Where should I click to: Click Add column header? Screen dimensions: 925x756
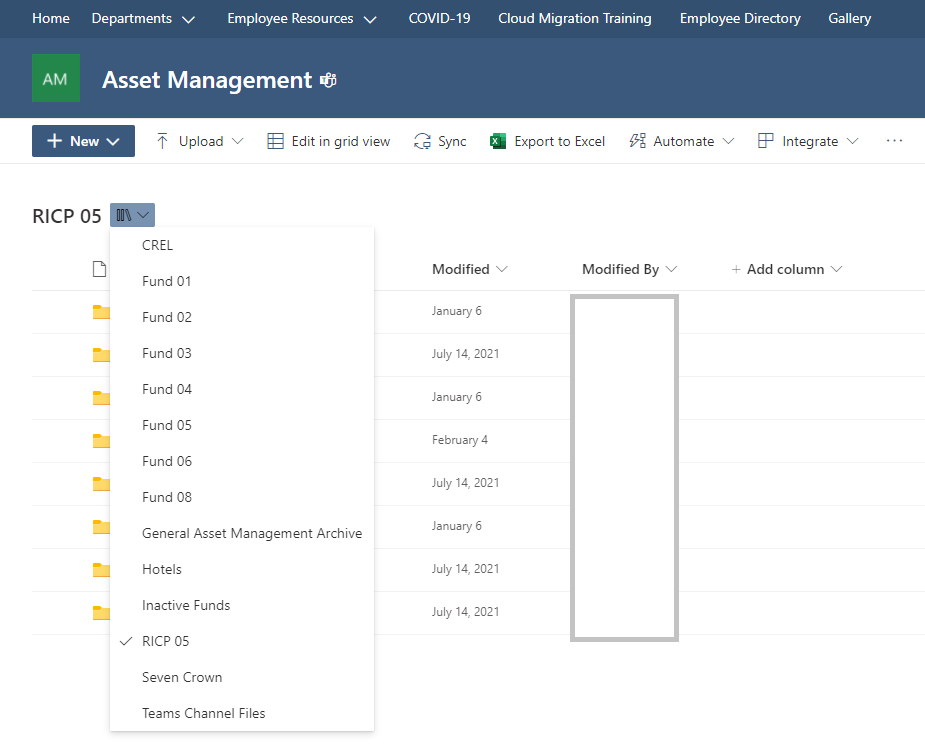(786, 269)
